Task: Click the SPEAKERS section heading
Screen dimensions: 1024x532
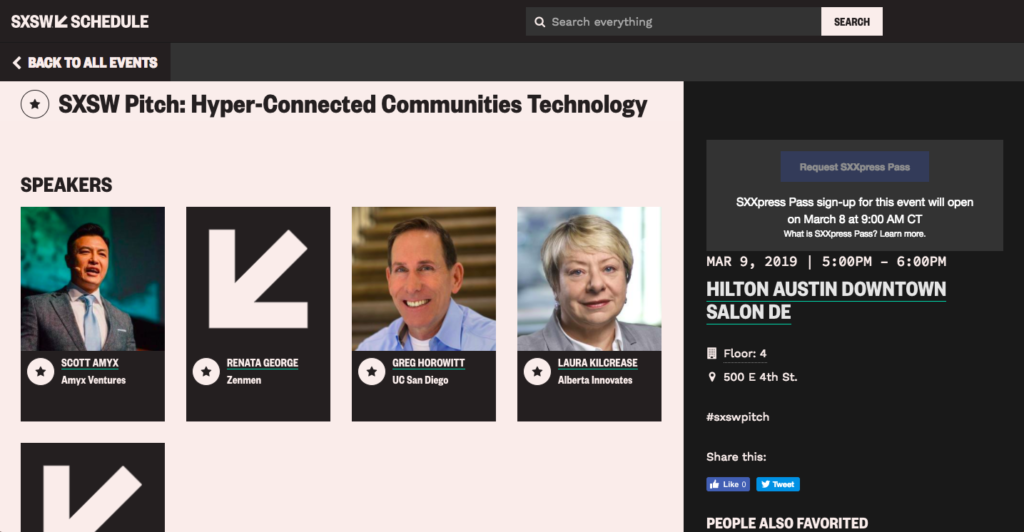Action: tap(66, 185)
